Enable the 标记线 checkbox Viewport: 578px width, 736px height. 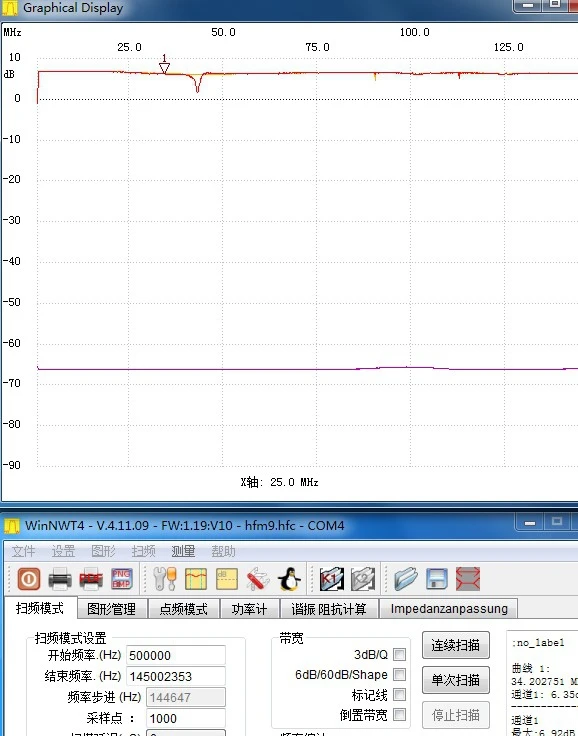(x=400, y=694)
